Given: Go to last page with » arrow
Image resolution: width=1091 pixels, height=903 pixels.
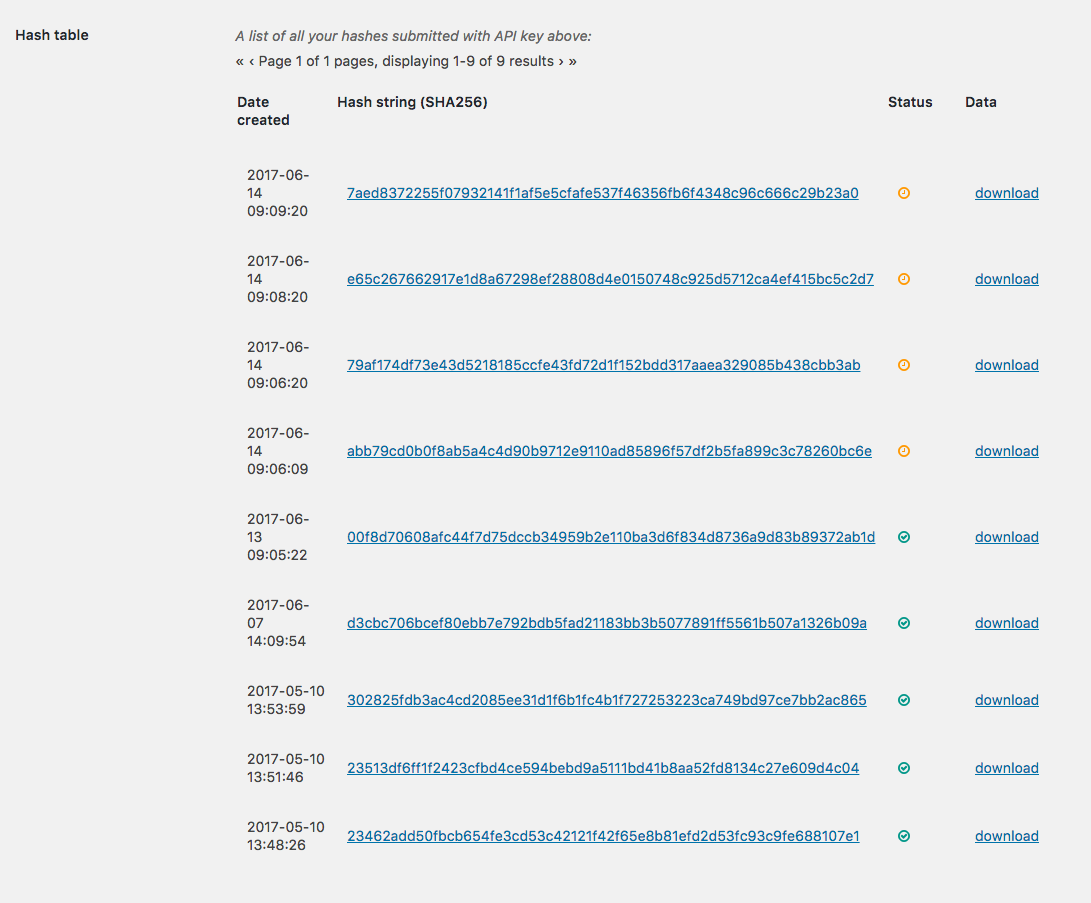Looking at the screenshot, I should (572, 61).
